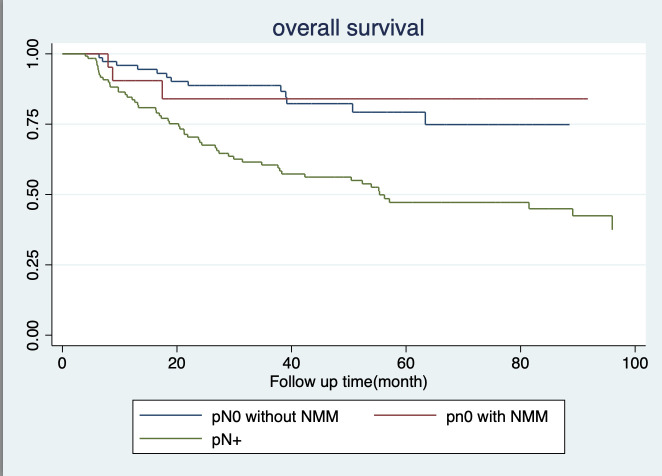662x476 pixels.
Task: Click the 0.00 label on y-axis
Action: pos(33,335)
